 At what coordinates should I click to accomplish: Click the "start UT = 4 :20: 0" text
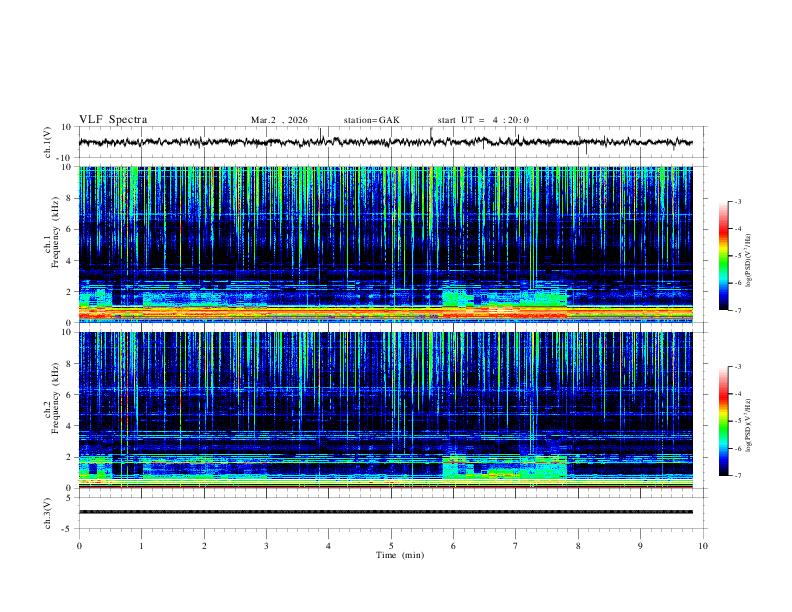tap(483, 120)
